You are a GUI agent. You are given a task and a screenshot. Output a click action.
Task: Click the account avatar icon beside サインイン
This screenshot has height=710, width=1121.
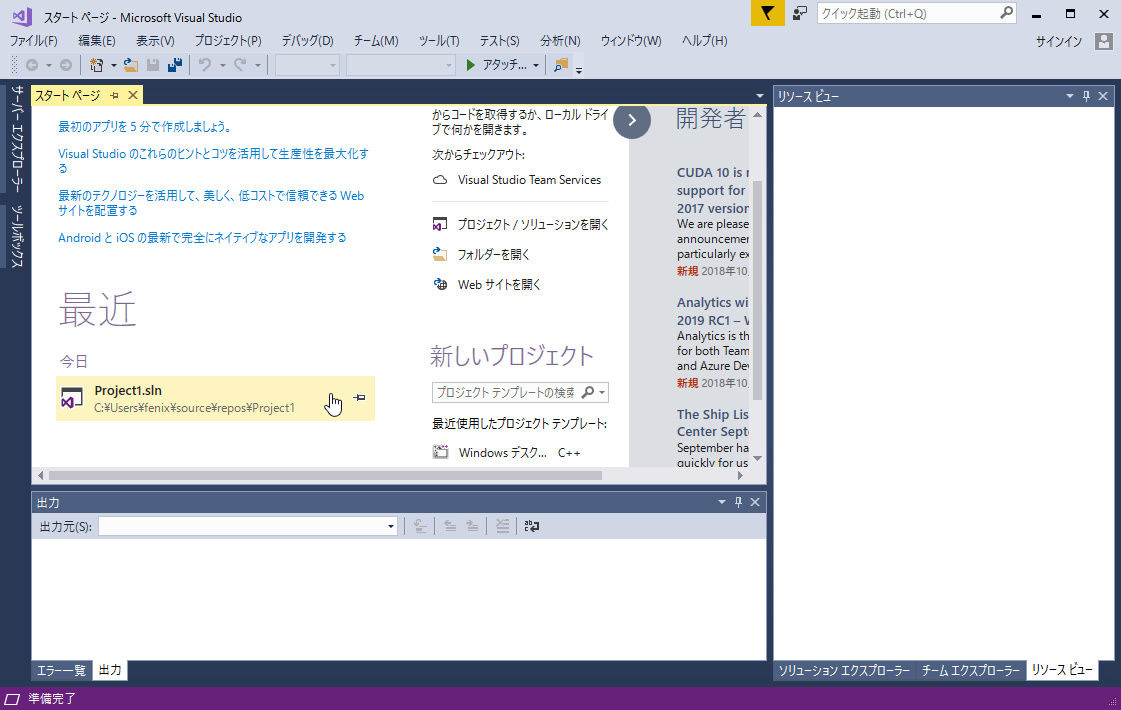pyautogui.click(x=1104, y=41)
